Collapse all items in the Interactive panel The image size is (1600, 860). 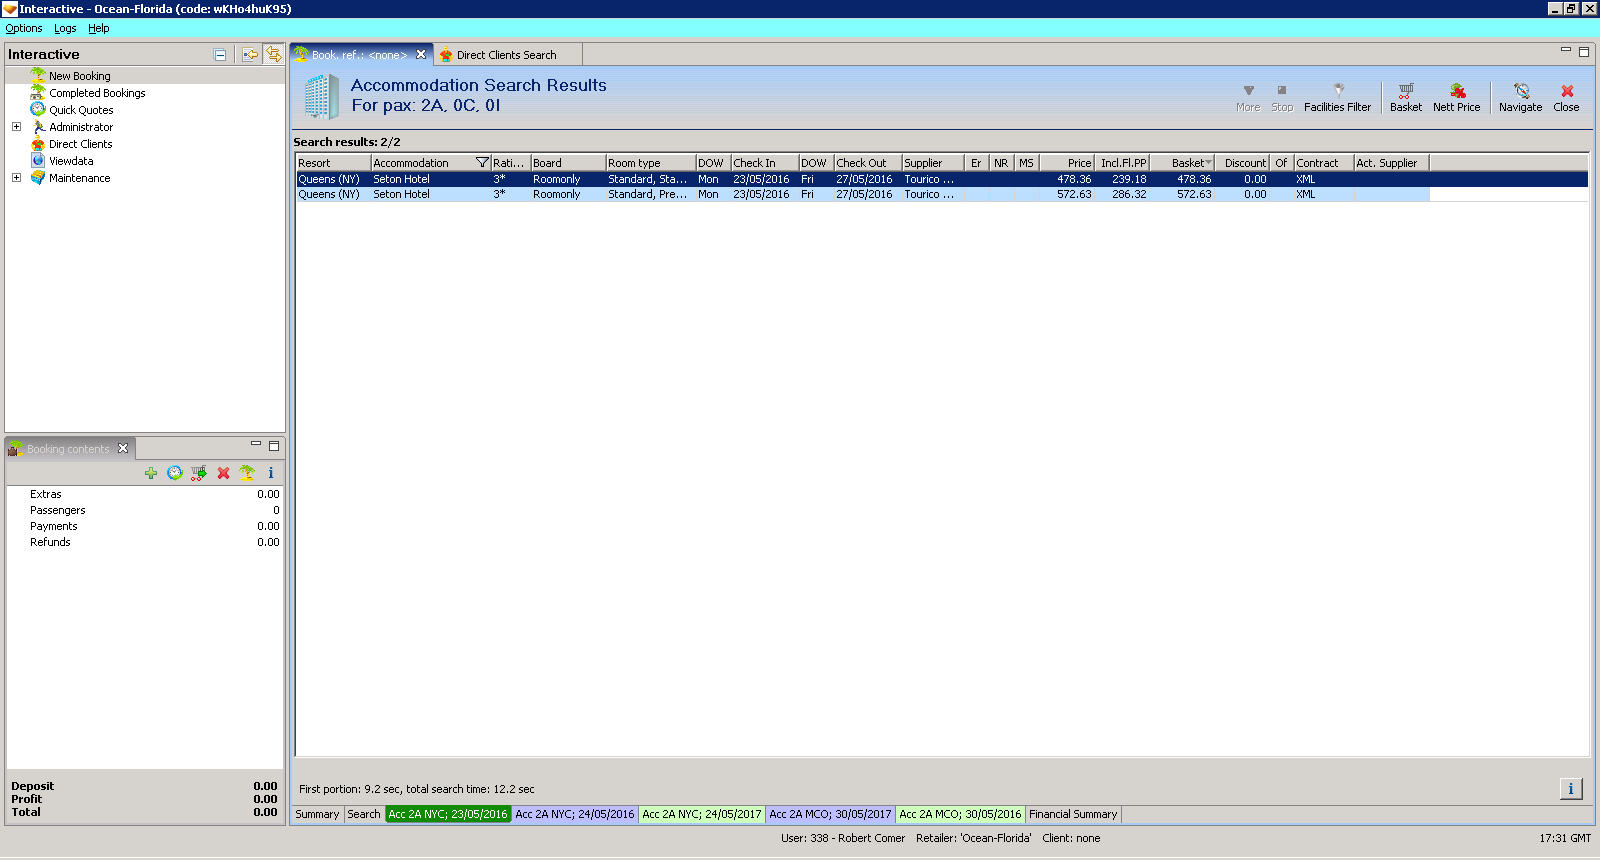pos(220,55)
